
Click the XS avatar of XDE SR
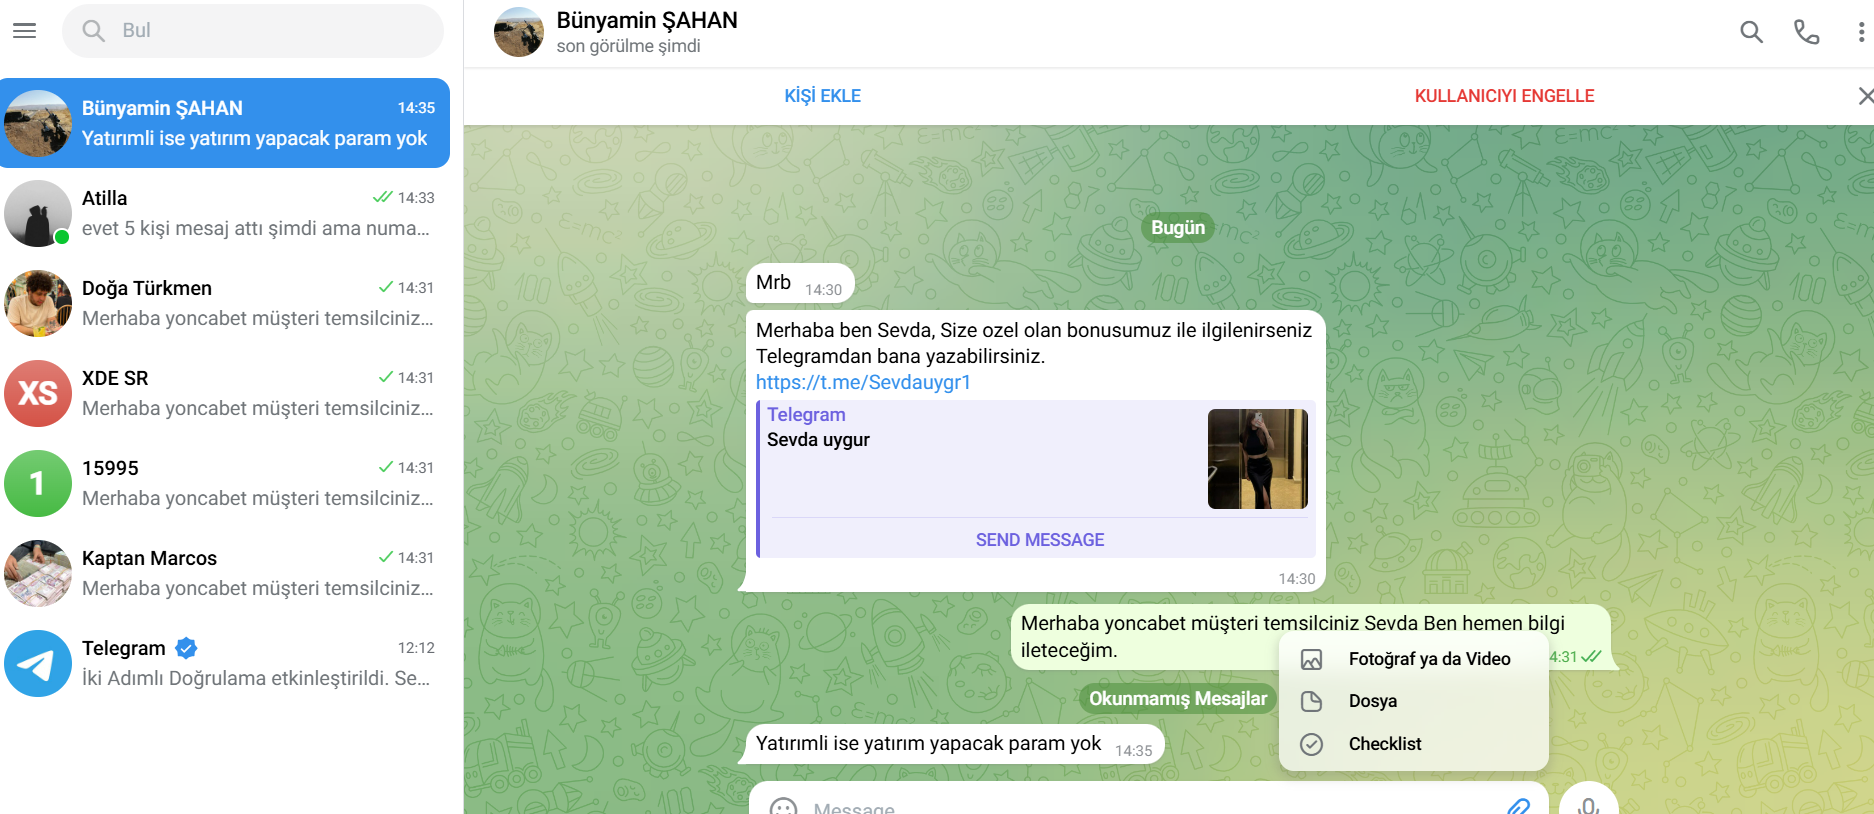38,393
